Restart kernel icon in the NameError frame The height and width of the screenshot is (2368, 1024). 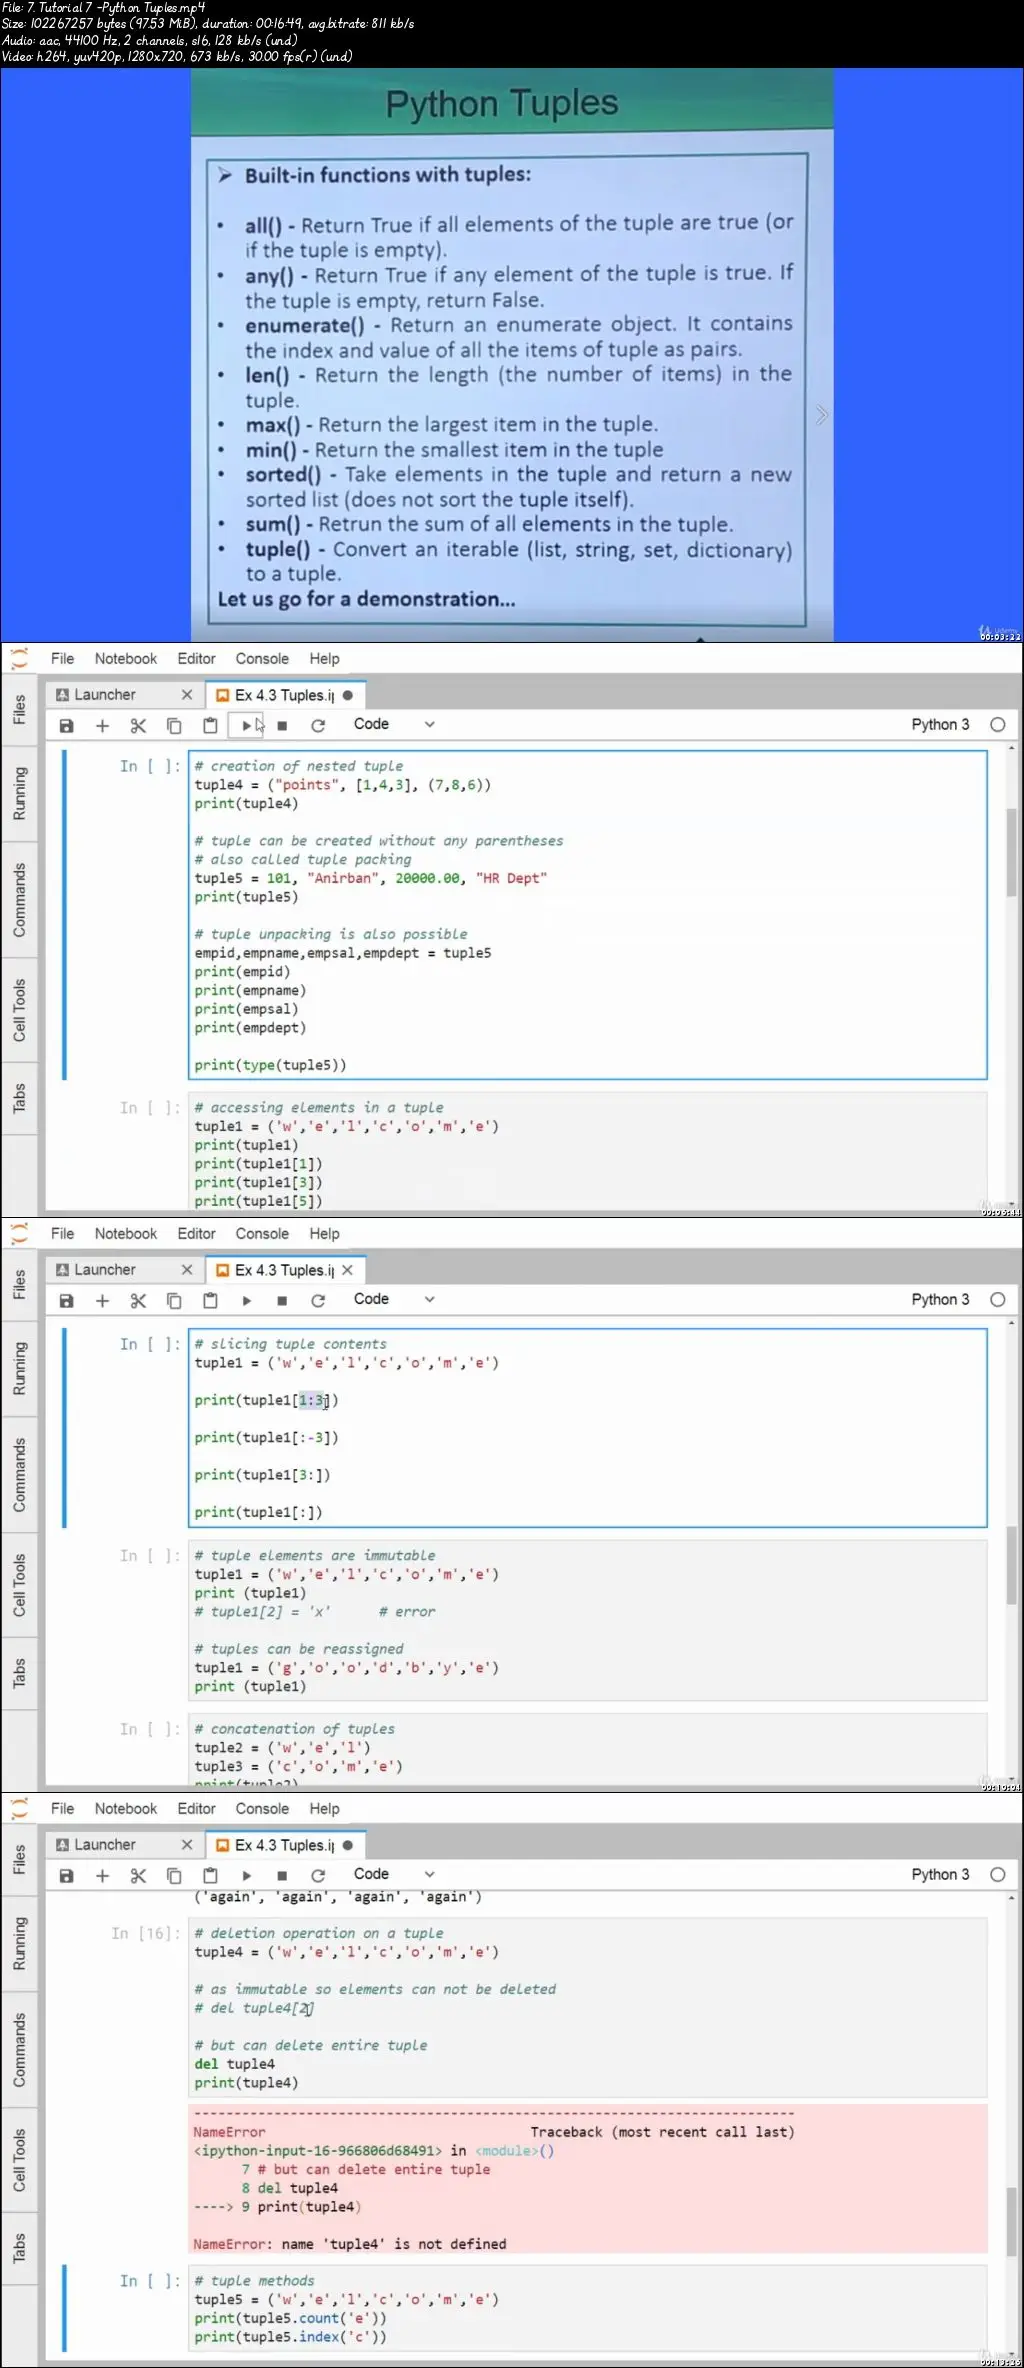point(318,1876)
